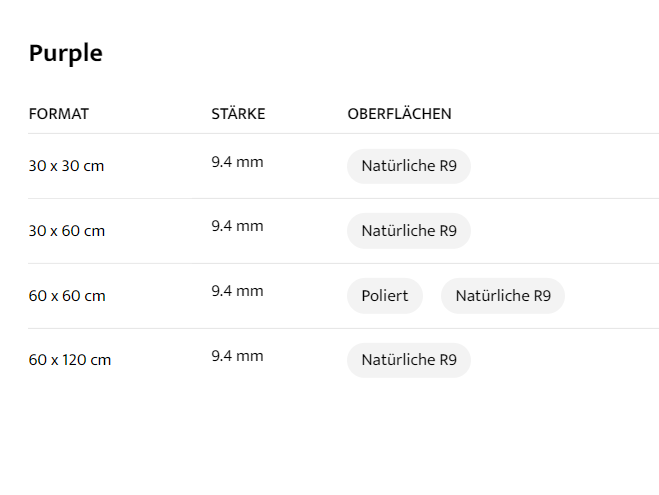Click 9.4 mm thickness in 30 x 30 cm row
The height and width of the screenshot is (495, 659).
(x=237, y=162)
